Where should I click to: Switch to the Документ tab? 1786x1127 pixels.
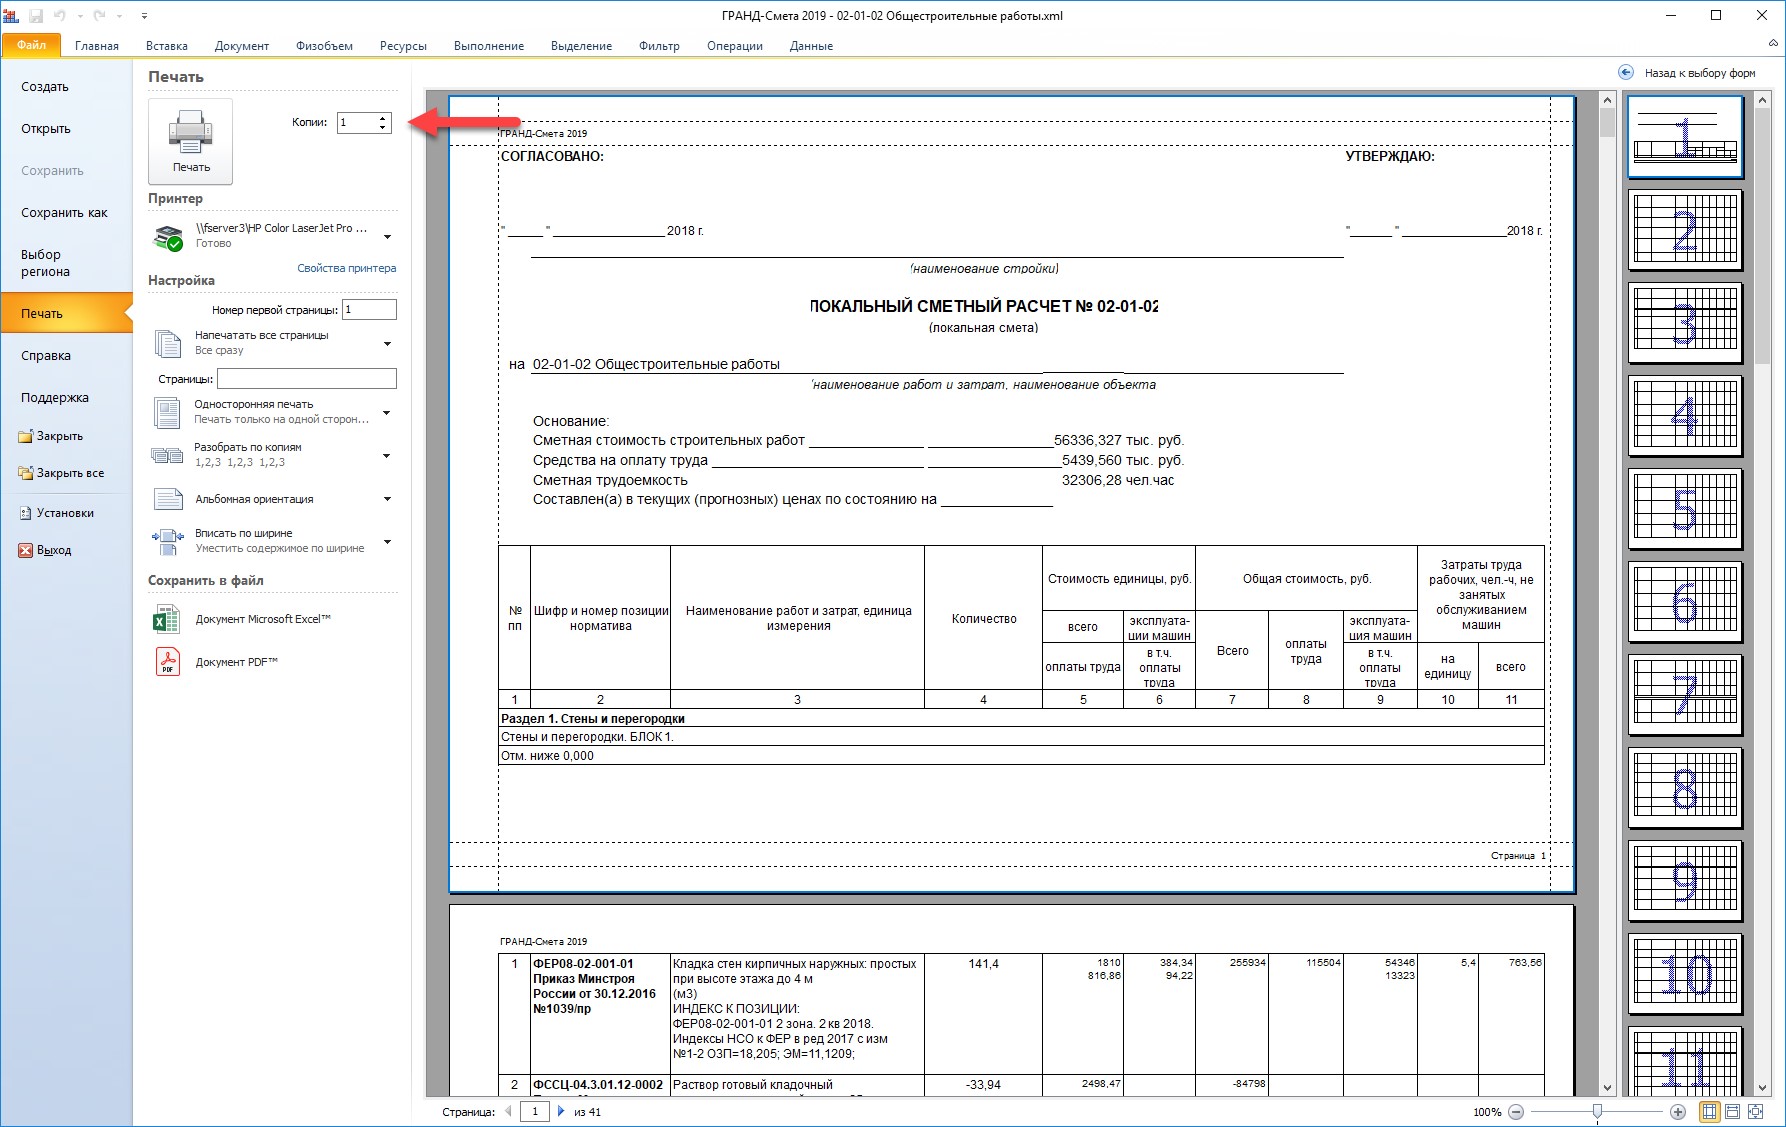click(x=242, y=46)
